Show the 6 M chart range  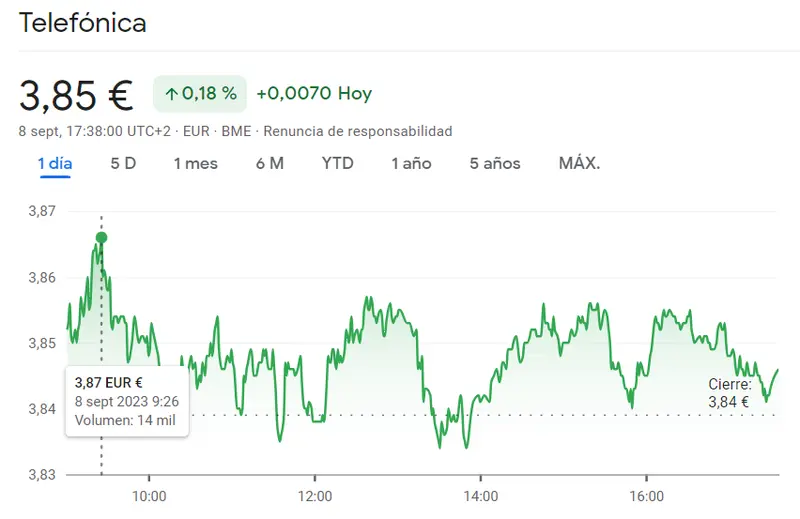(269, 163)
